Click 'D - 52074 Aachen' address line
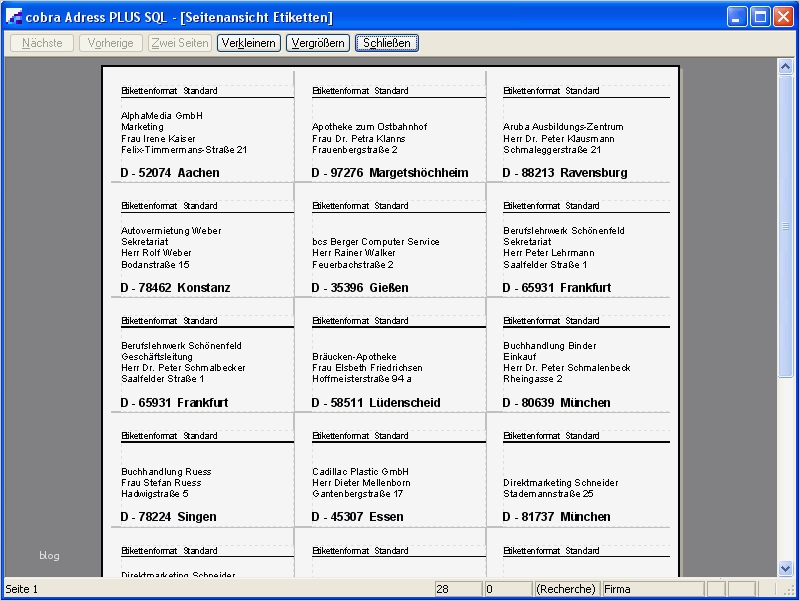This screenshot has height=601, width=800. [x=170, y=173]
